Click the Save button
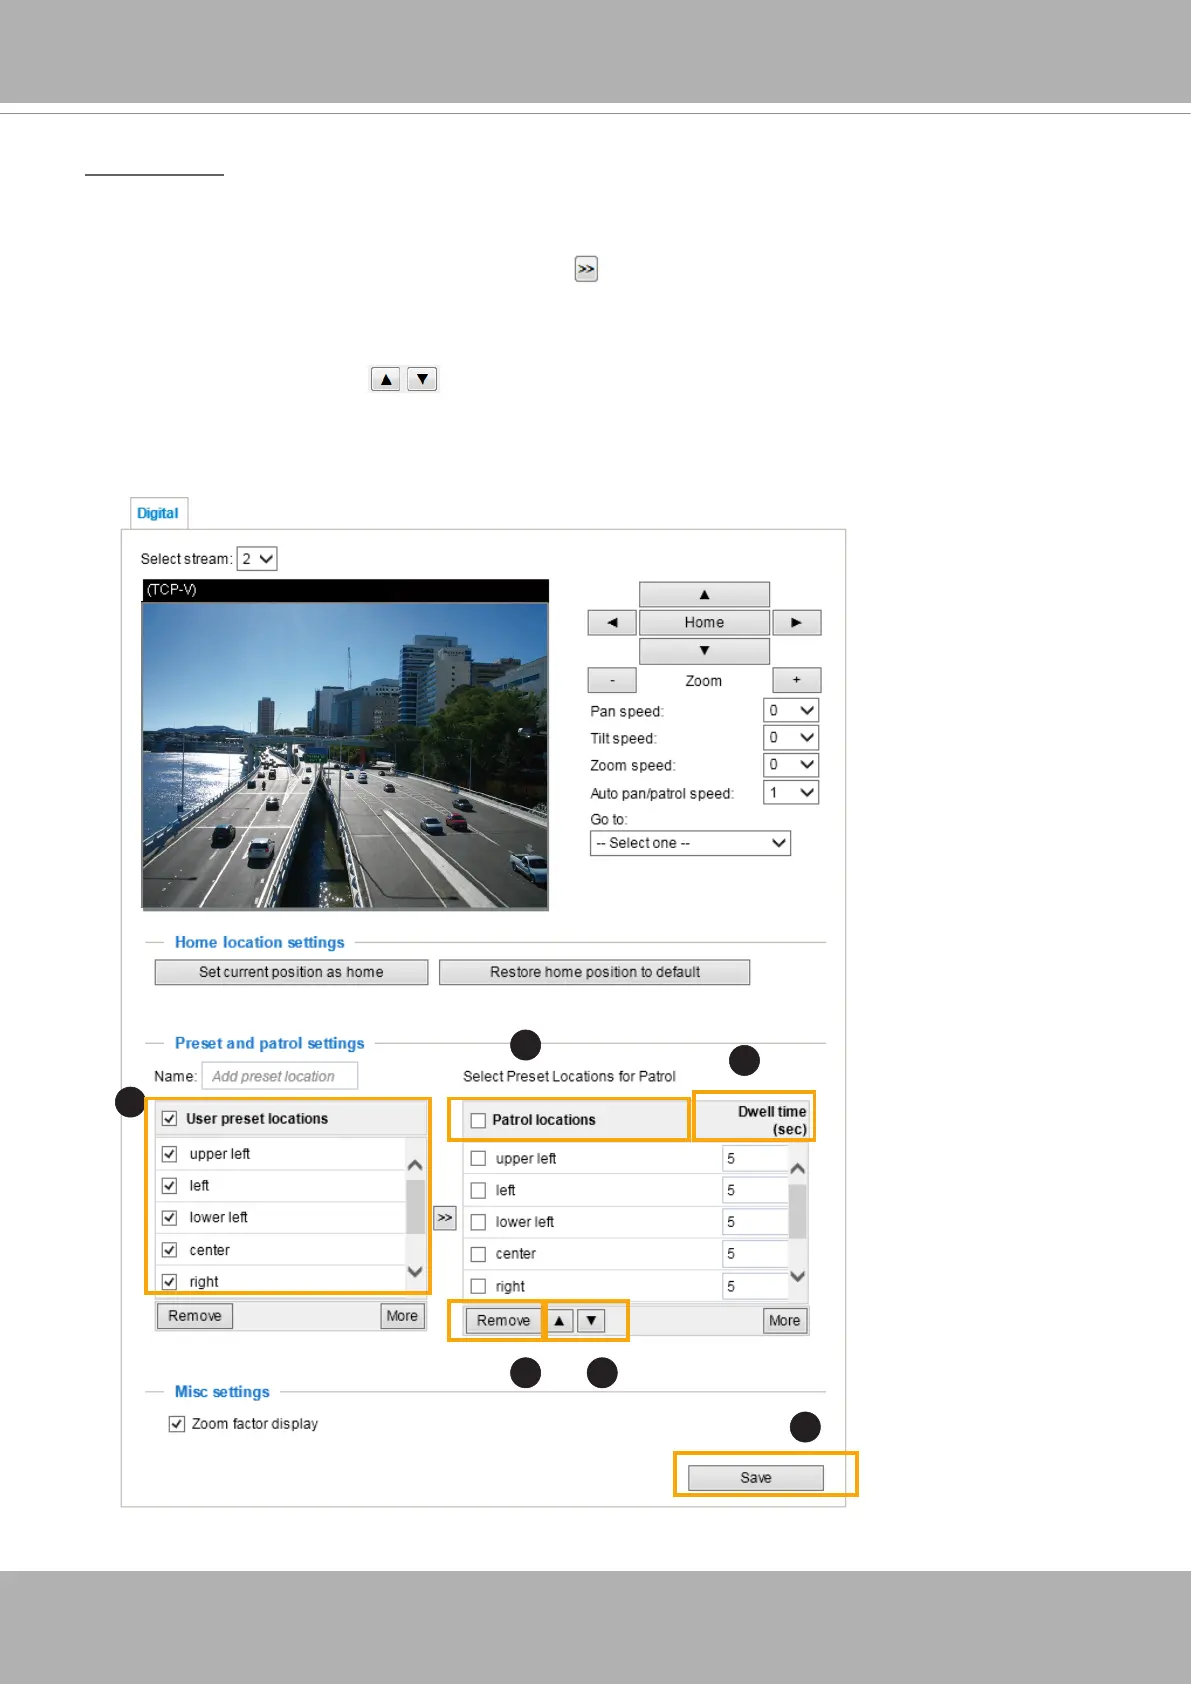1191x1684 pixels. pos(756,1478)
